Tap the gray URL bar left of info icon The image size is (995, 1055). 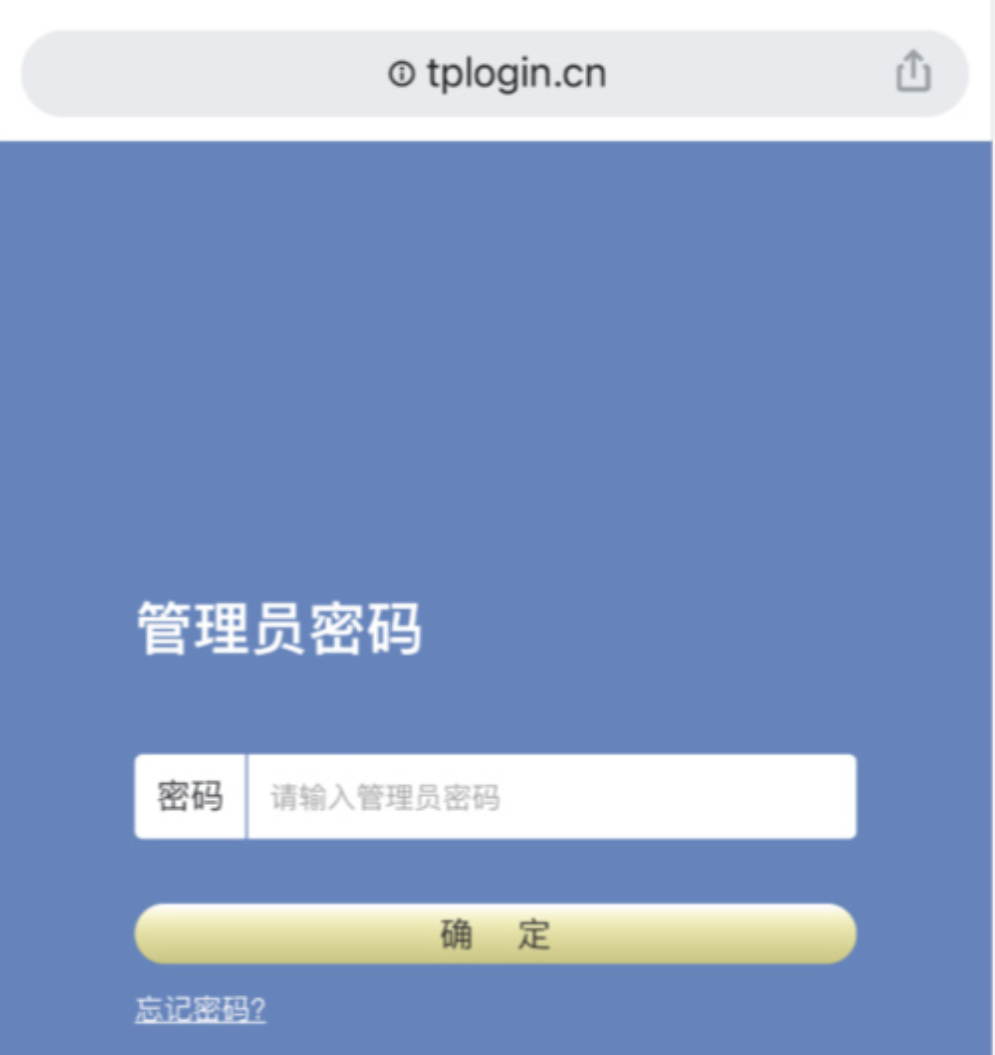202,73
